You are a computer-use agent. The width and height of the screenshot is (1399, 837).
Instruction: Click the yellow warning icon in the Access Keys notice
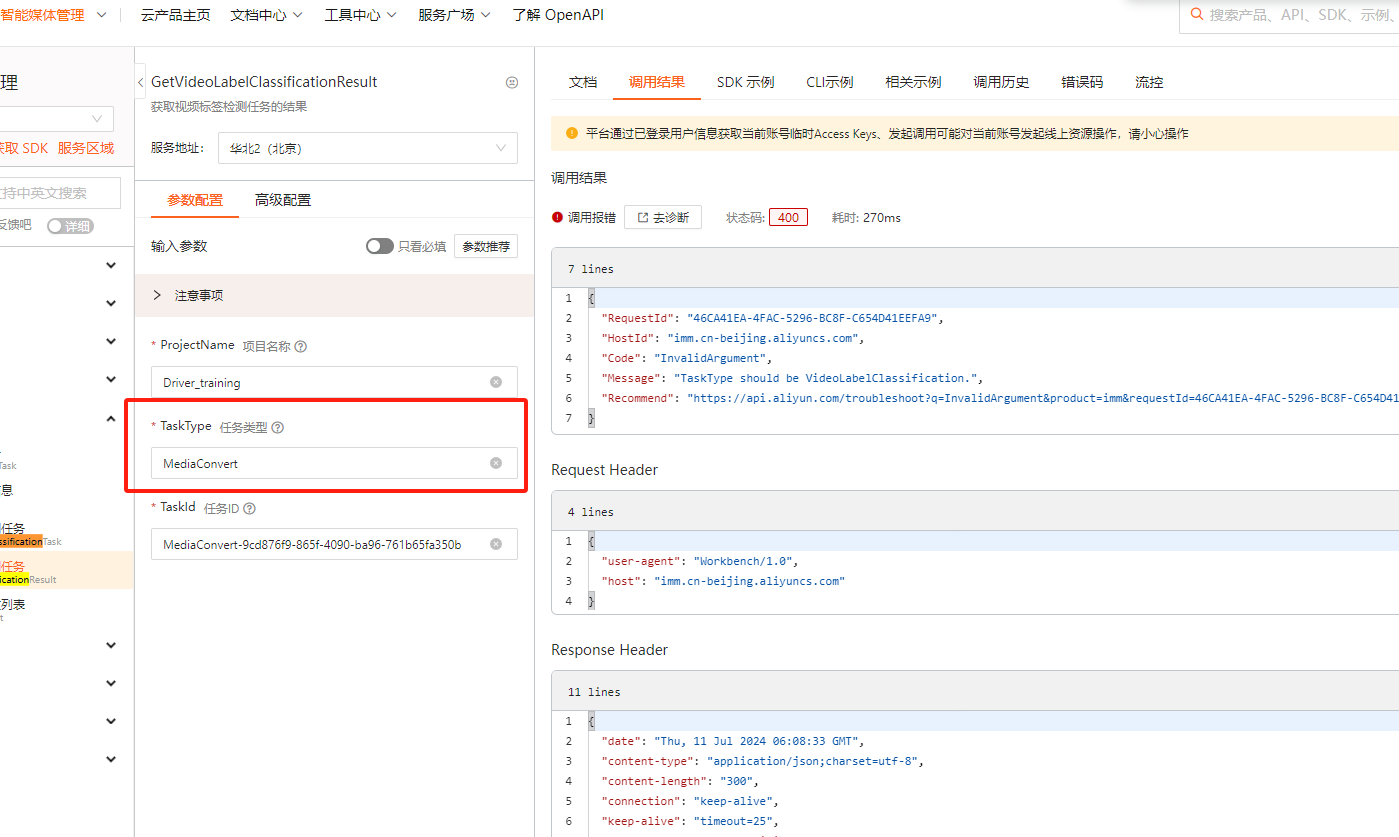(x=572, y=133)
